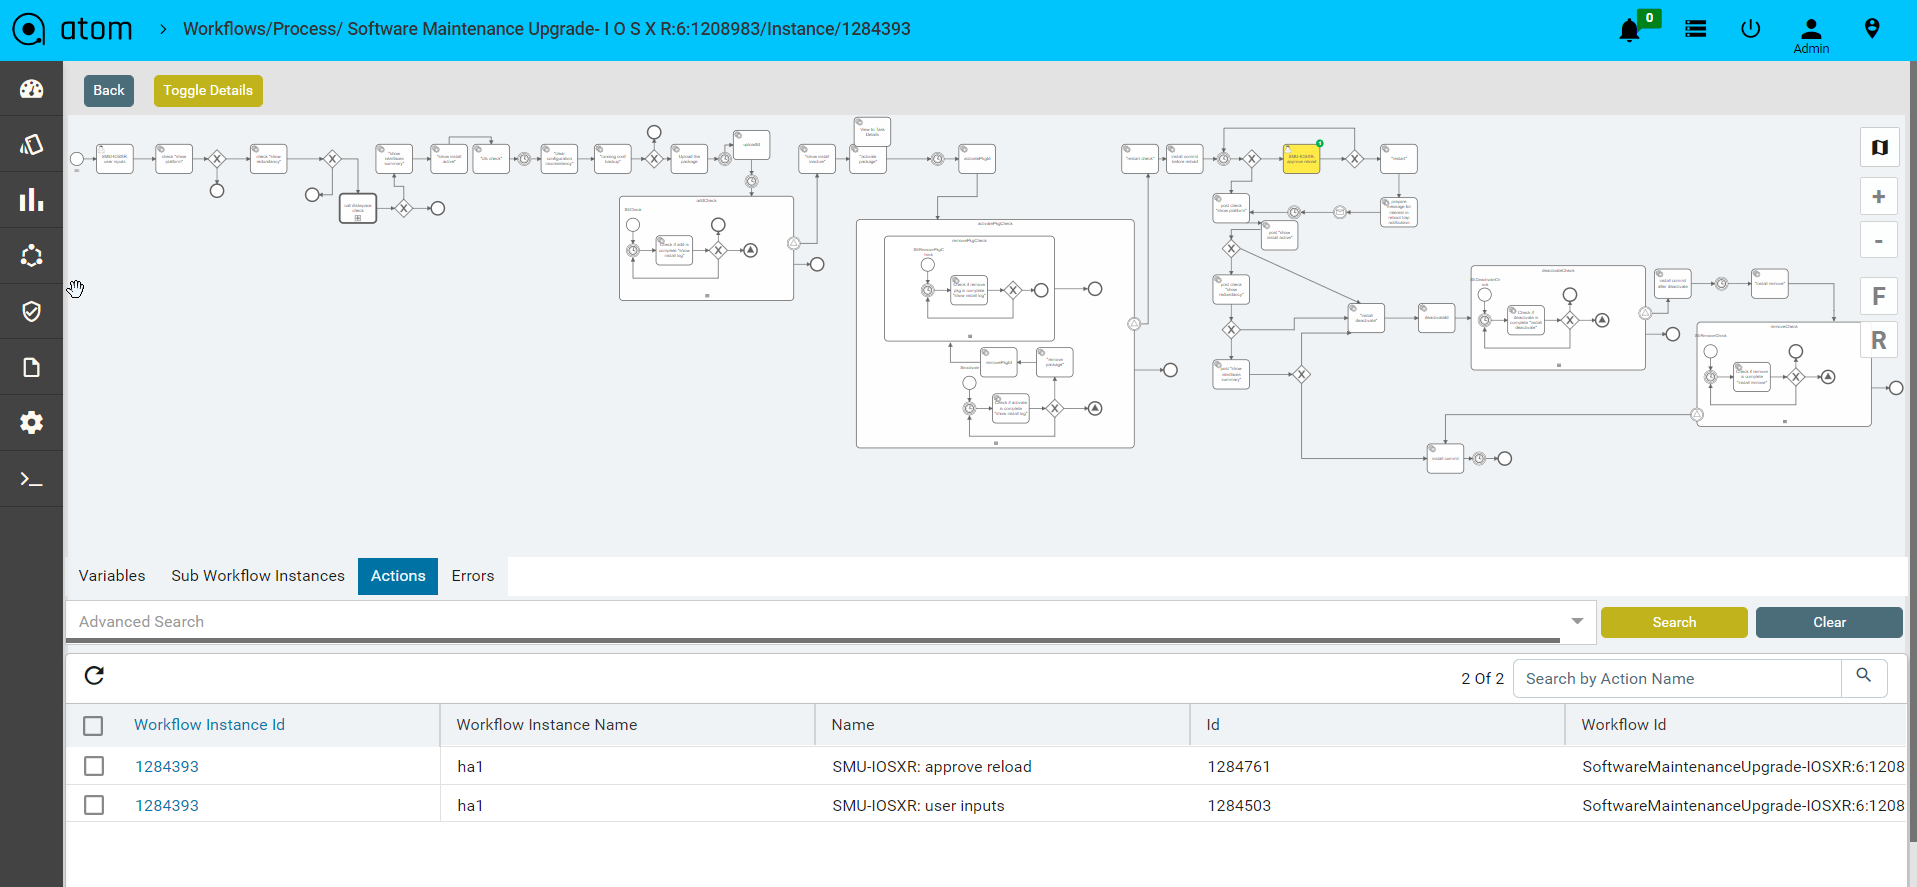
Task: Click the breadcrumb chevron arrow
Action: [x=163, y=29]
